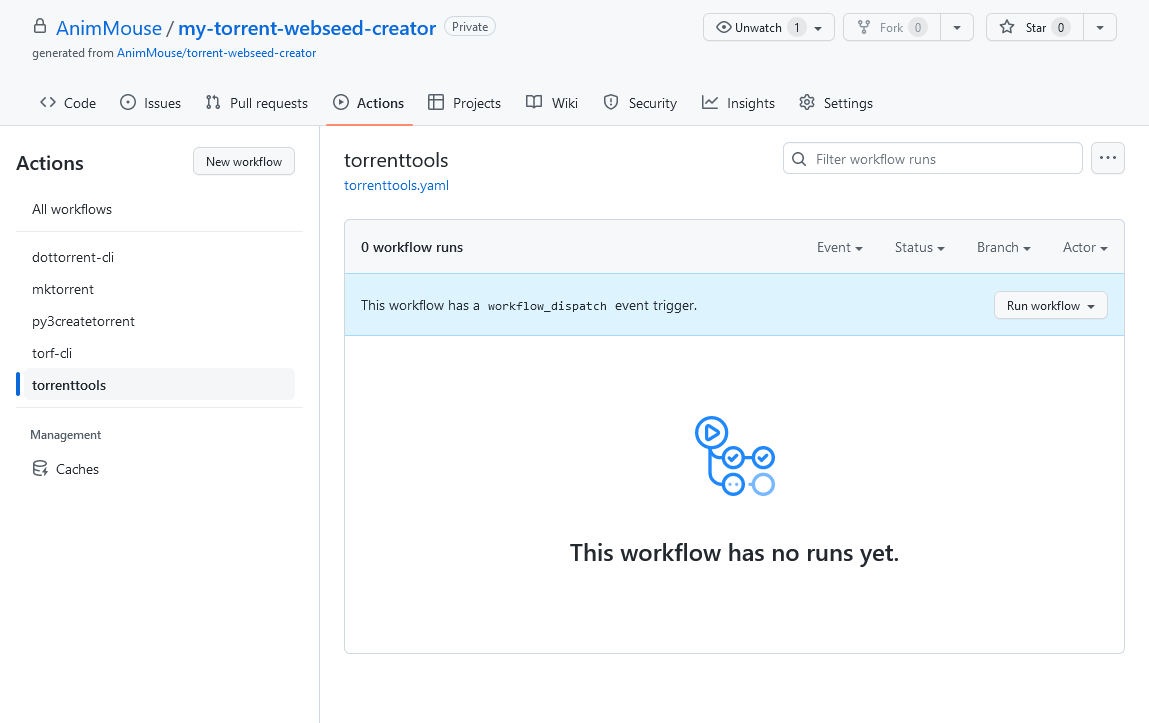Click the Issues circle icon
Image resolution: width=1149 pixels, height=723 pixels.
[x=128, y=103]
